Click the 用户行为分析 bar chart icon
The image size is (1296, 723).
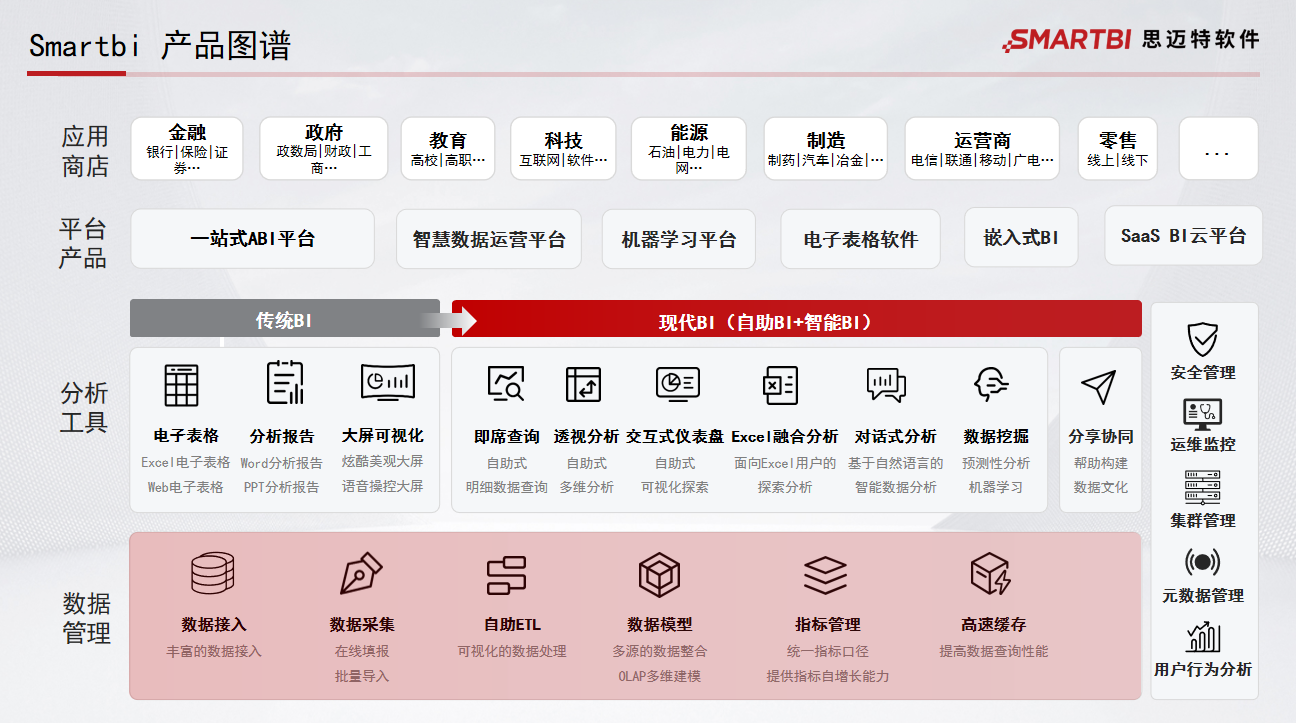point(1202,637)
